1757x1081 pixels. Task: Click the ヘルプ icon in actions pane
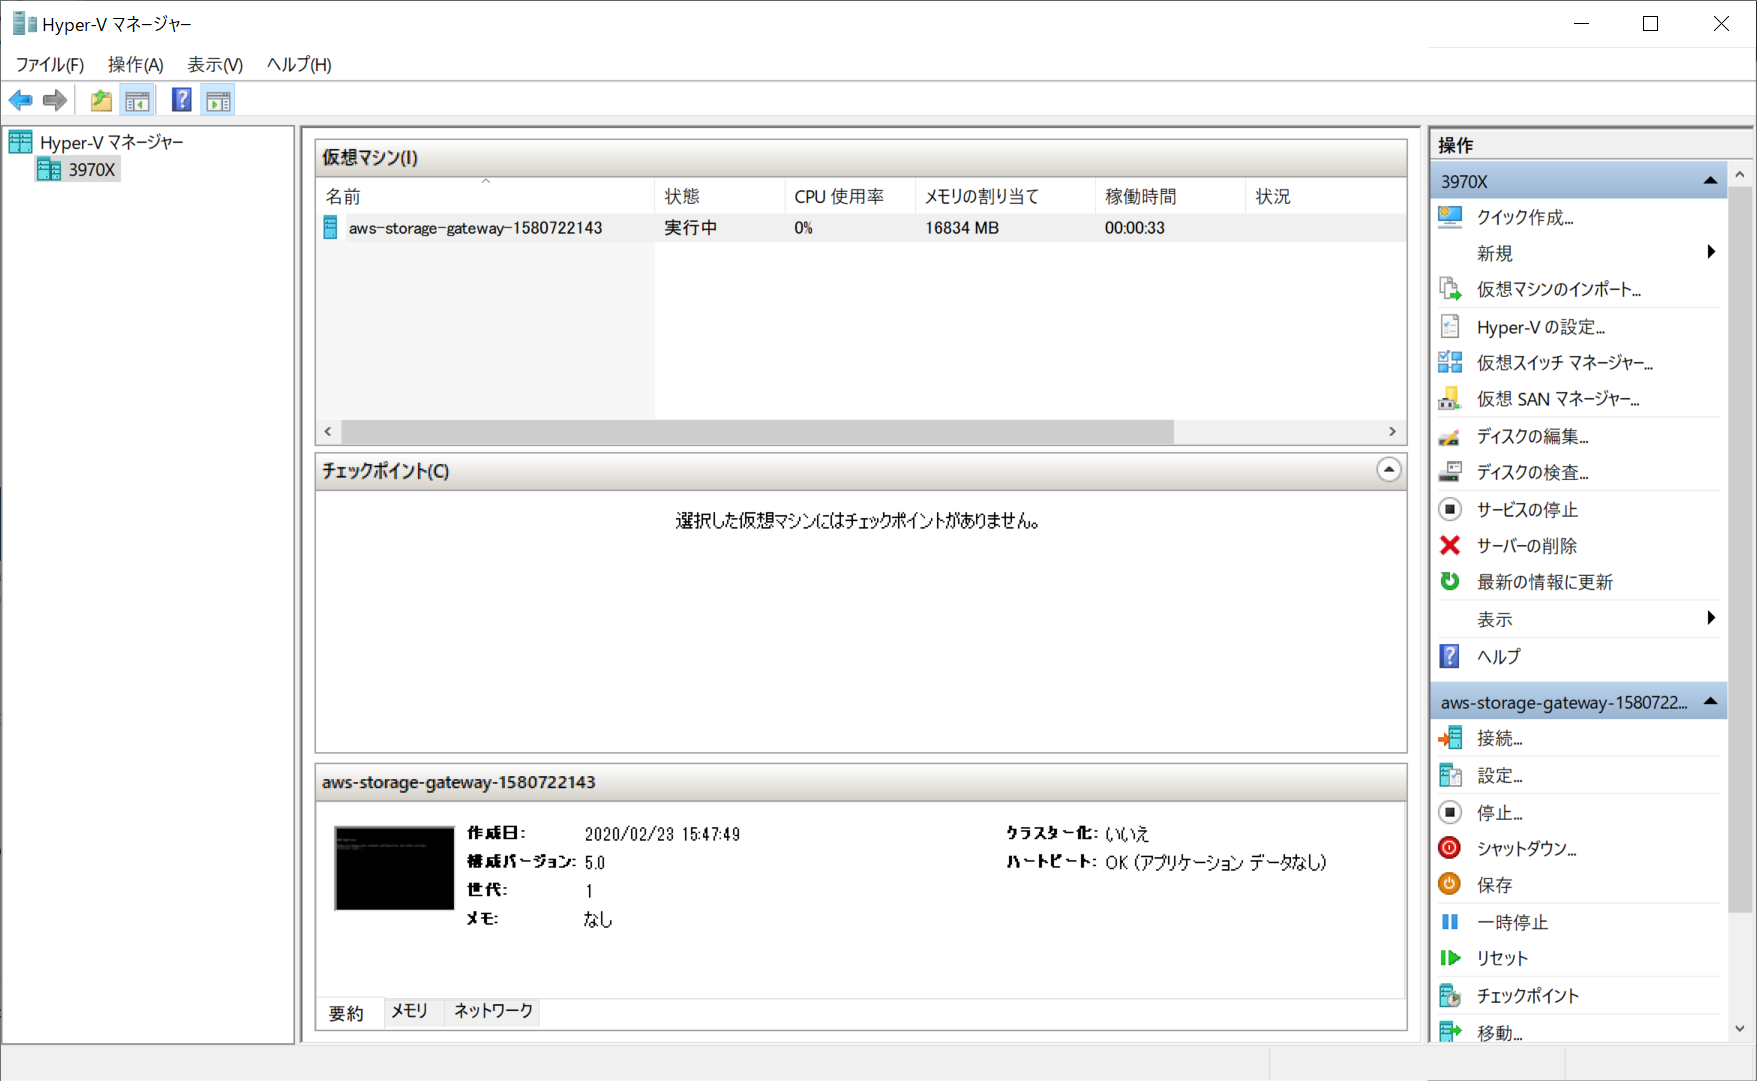[1450, 656]
